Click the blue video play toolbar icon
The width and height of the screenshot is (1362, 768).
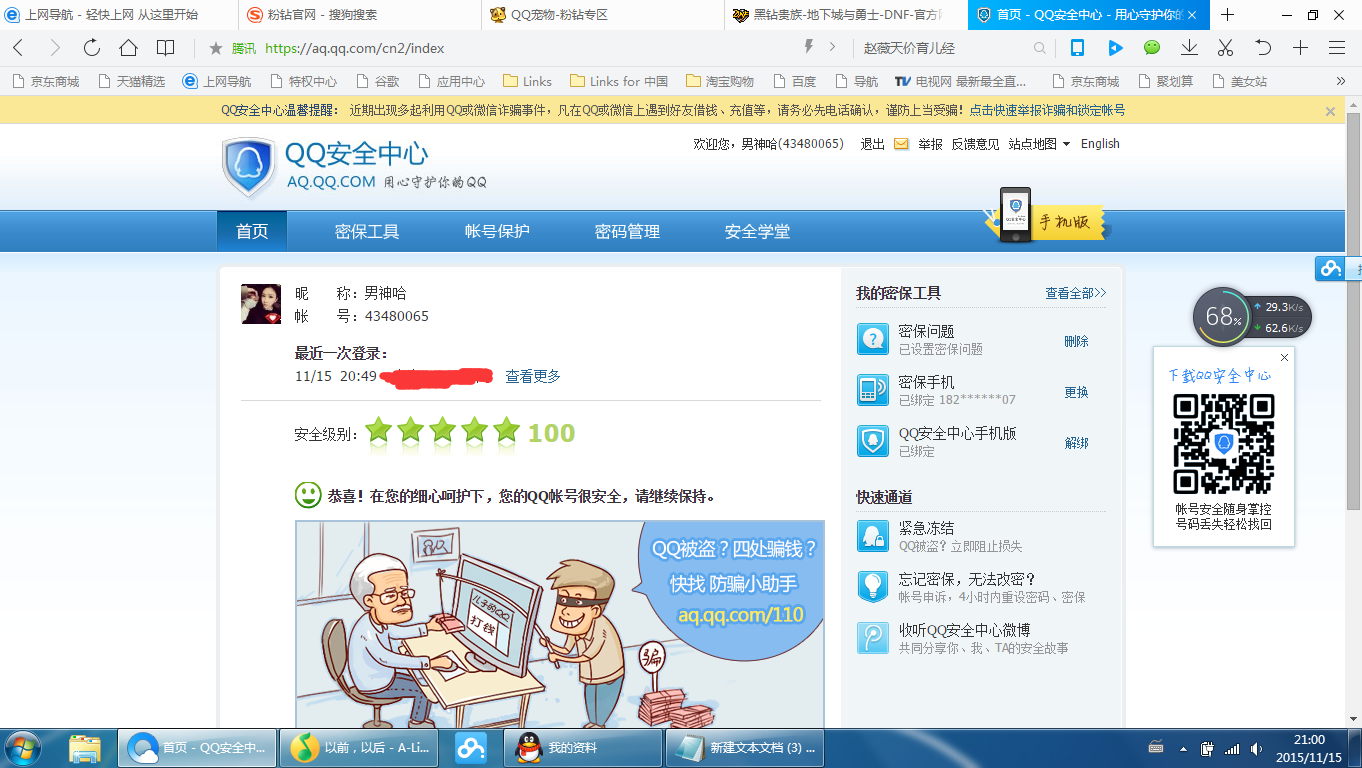pyautogui.click(x=1115, y=48)
